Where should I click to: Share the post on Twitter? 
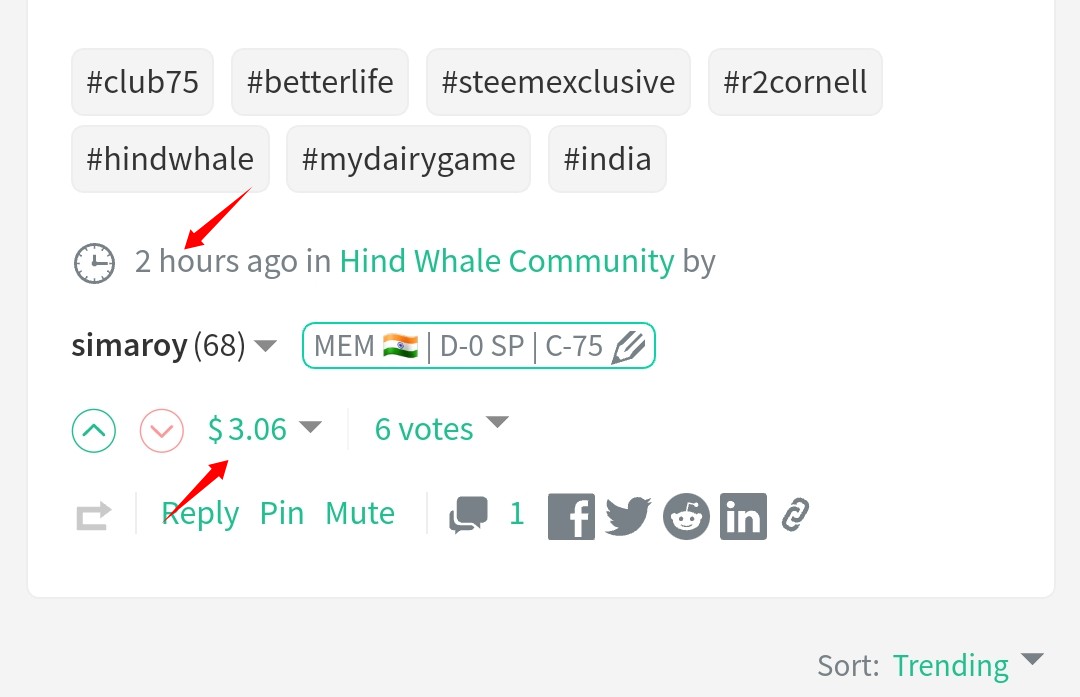[628, 516]
